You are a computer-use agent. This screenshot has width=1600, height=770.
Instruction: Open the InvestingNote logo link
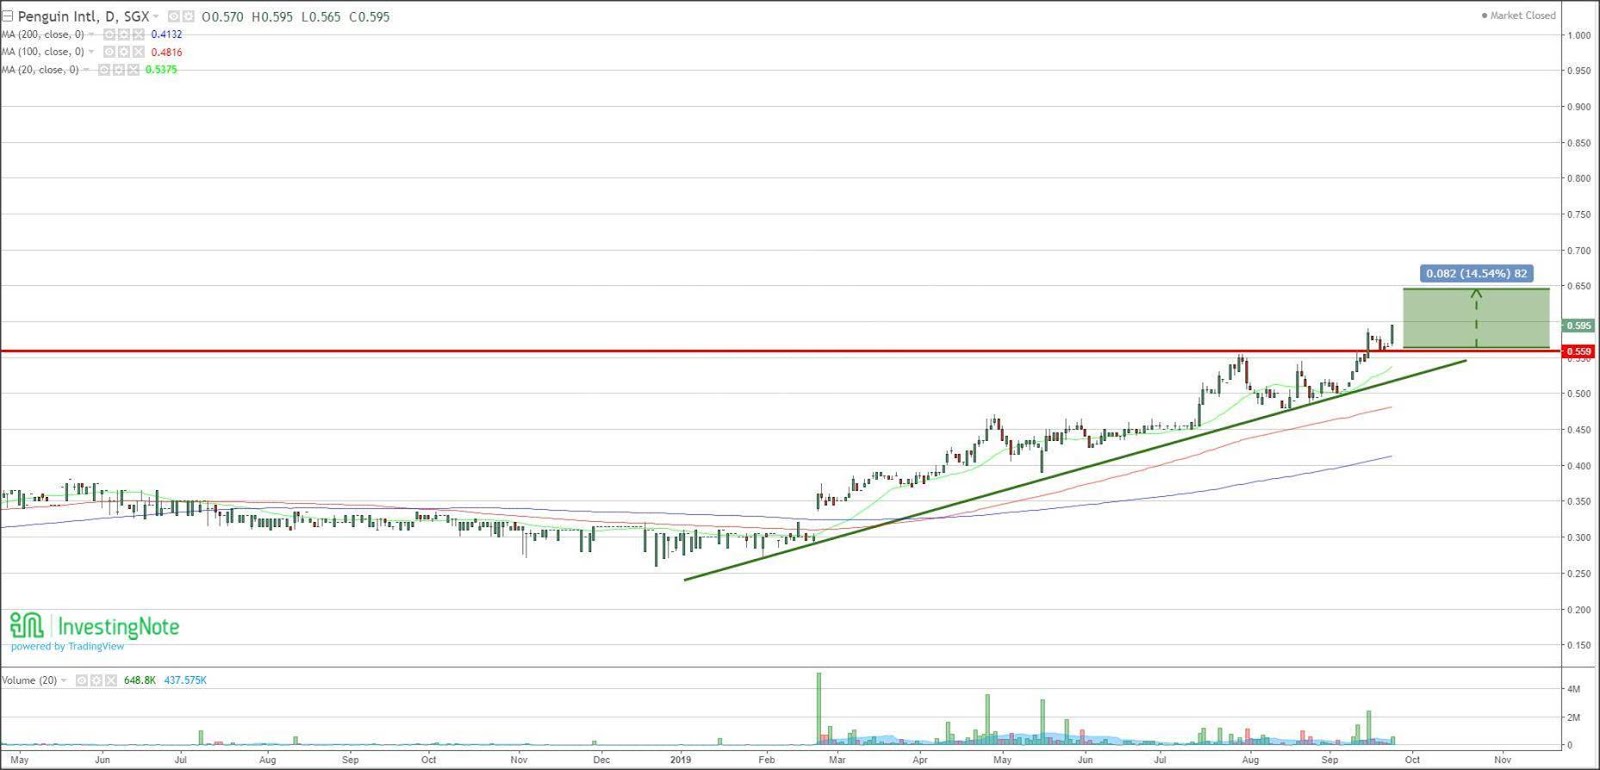coord(95,626)
